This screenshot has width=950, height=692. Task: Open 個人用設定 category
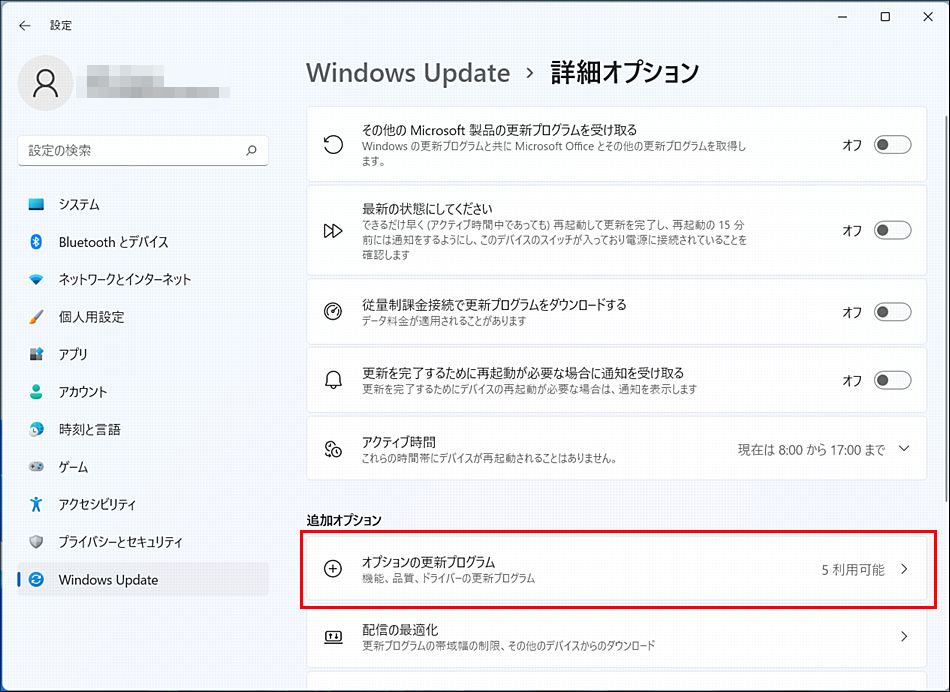pyautogui.click(x=143, y=317)
